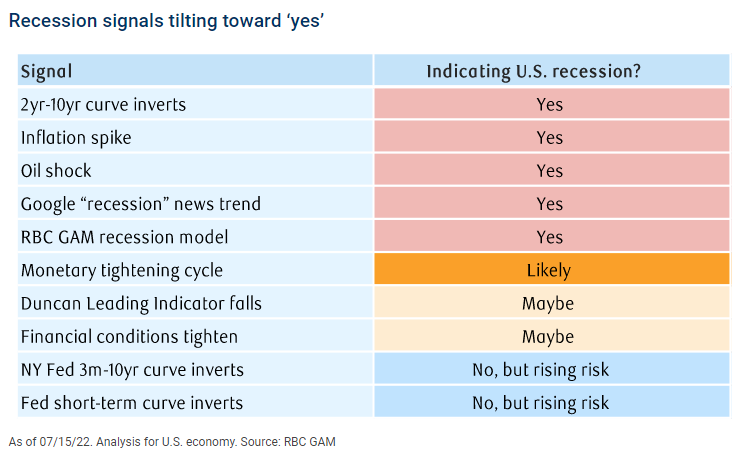Viewport: 742px width, 460px height.
Task: Select the 'Indicating U.S. recession?' column header
Action: click(548, 71)
